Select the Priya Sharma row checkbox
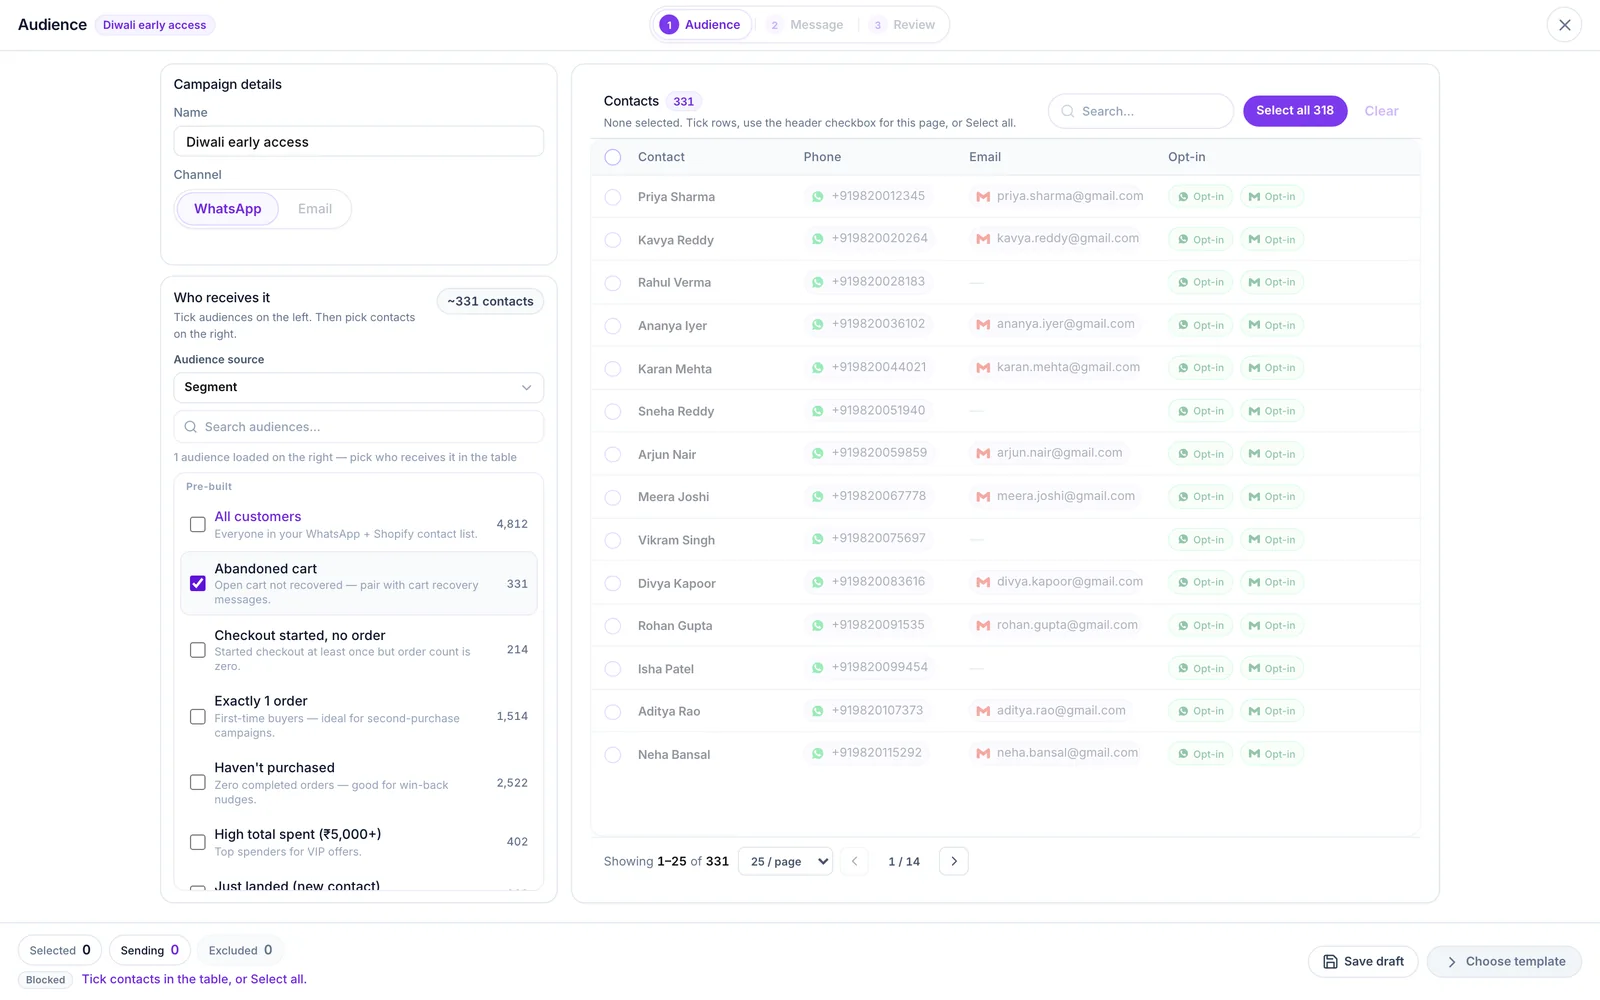Image resolution: width=1600 pixels, height=1000 pixels. coord(613,197)
